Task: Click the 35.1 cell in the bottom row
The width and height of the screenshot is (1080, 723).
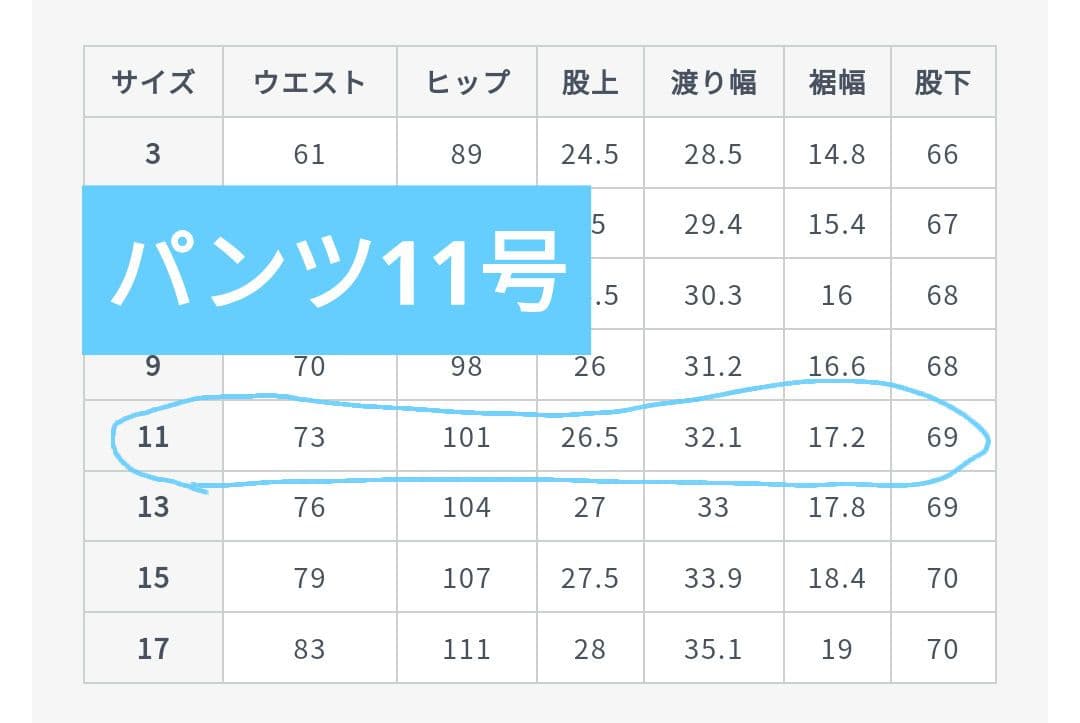Action: click(713, 649)
